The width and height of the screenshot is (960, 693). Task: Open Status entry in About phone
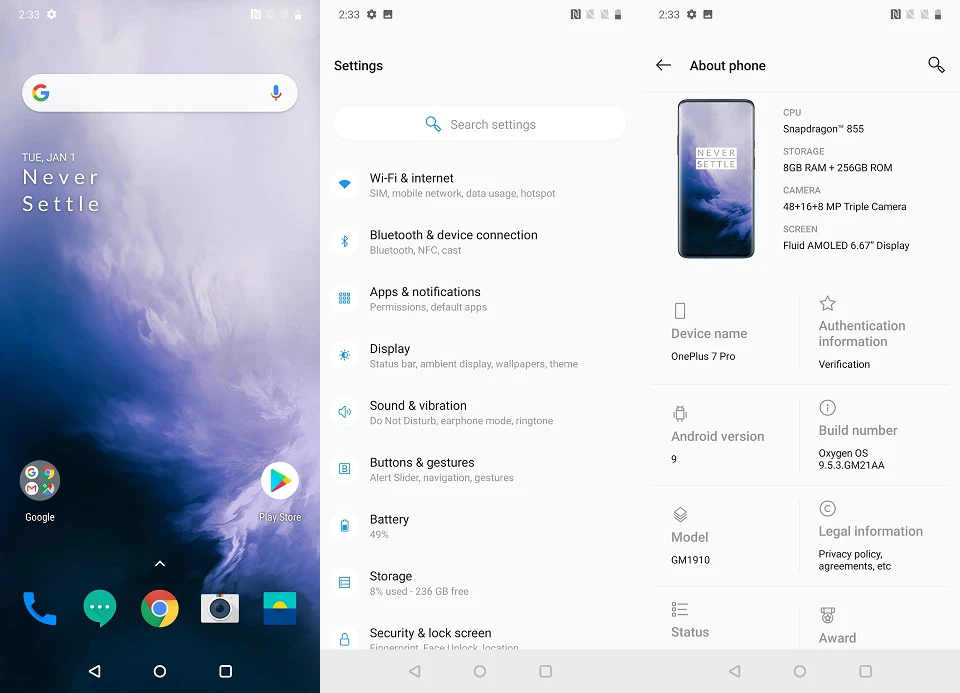pyautogui.click(x=725, y=622)
